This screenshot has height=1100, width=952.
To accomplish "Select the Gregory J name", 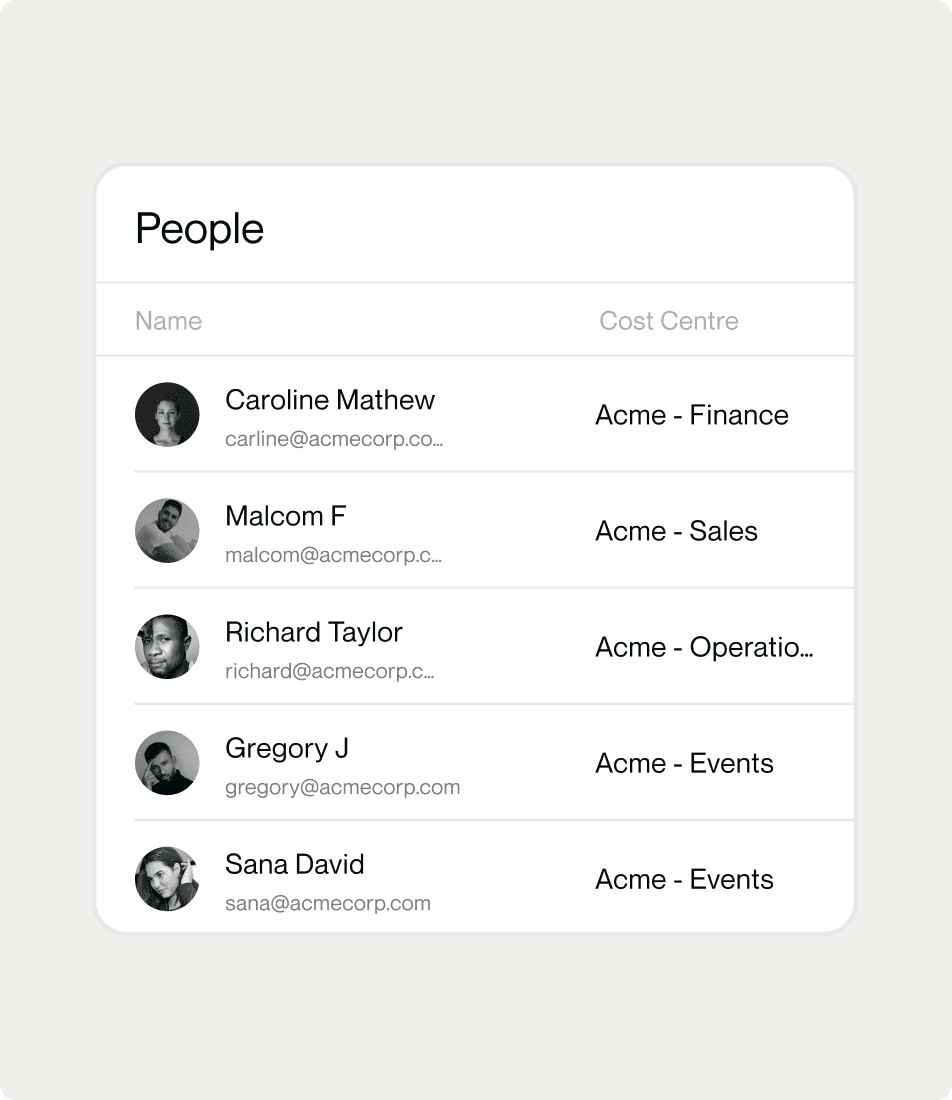I will click(x=287, y=749).
